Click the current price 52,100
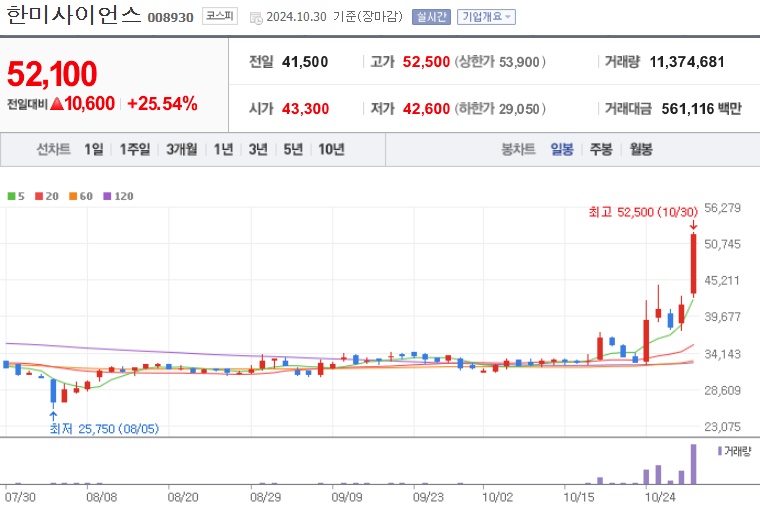 point(52,74)
